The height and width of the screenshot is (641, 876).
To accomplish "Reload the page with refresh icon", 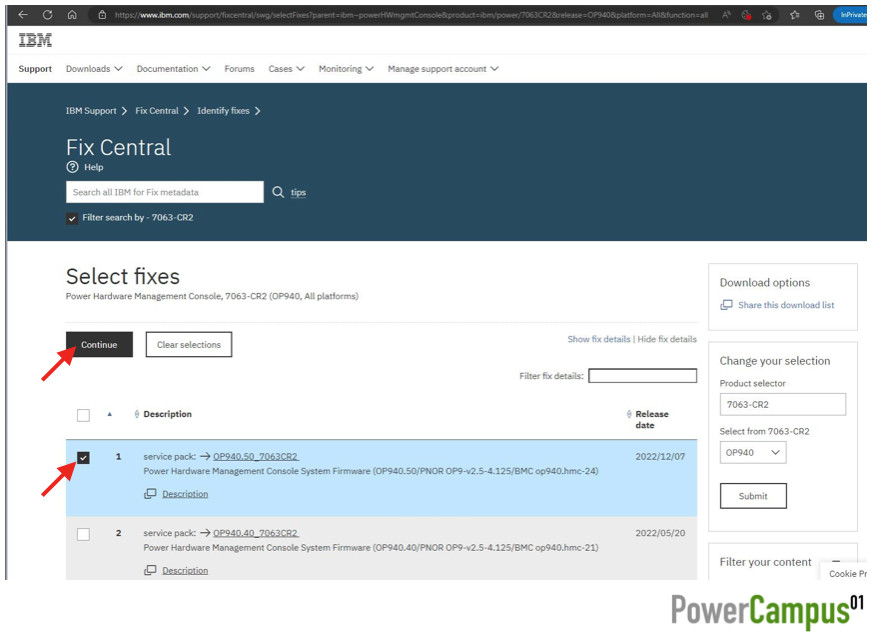I will 47,15.
